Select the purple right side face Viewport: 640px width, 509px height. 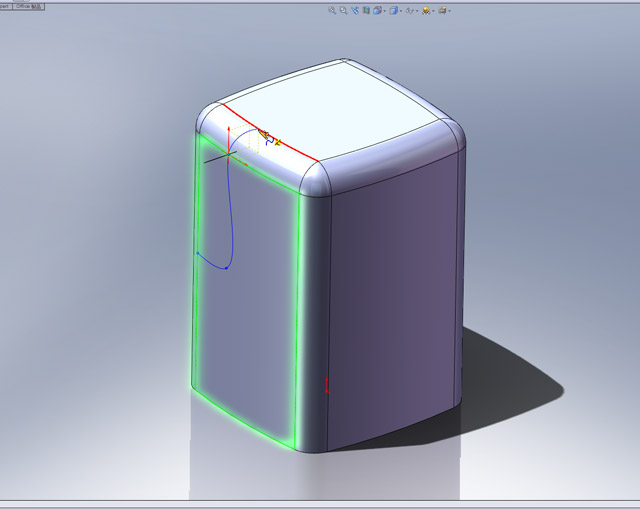click(x=395, y=300)
